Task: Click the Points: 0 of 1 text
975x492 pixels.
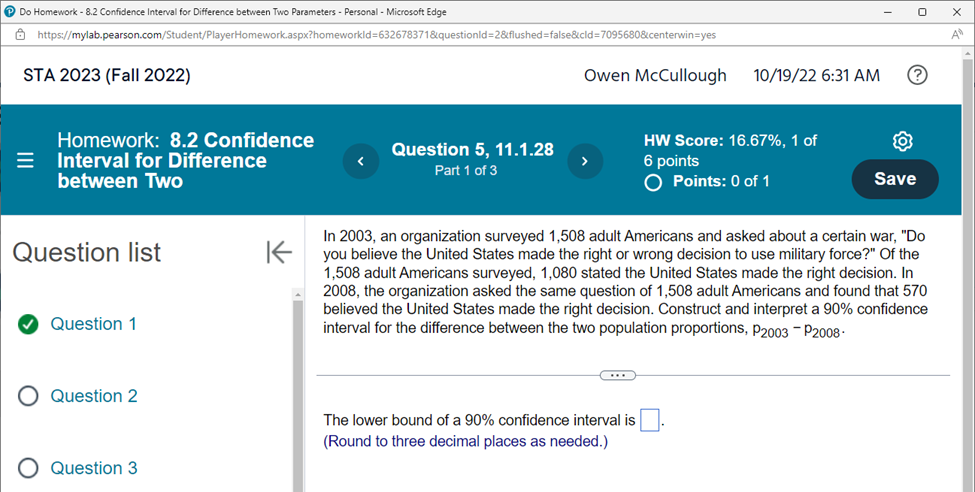Action: (721, 182)
